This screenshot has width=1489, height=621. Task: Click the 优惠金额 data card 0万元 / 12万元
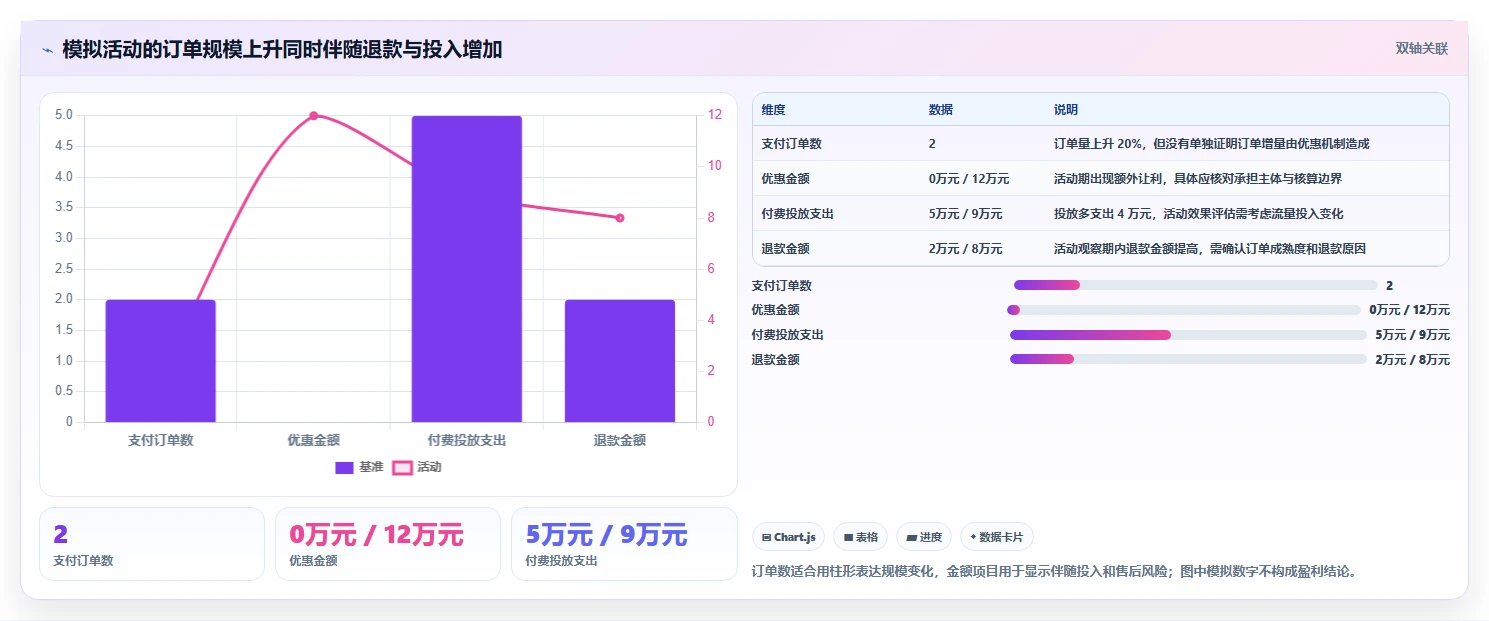(388, 544)
